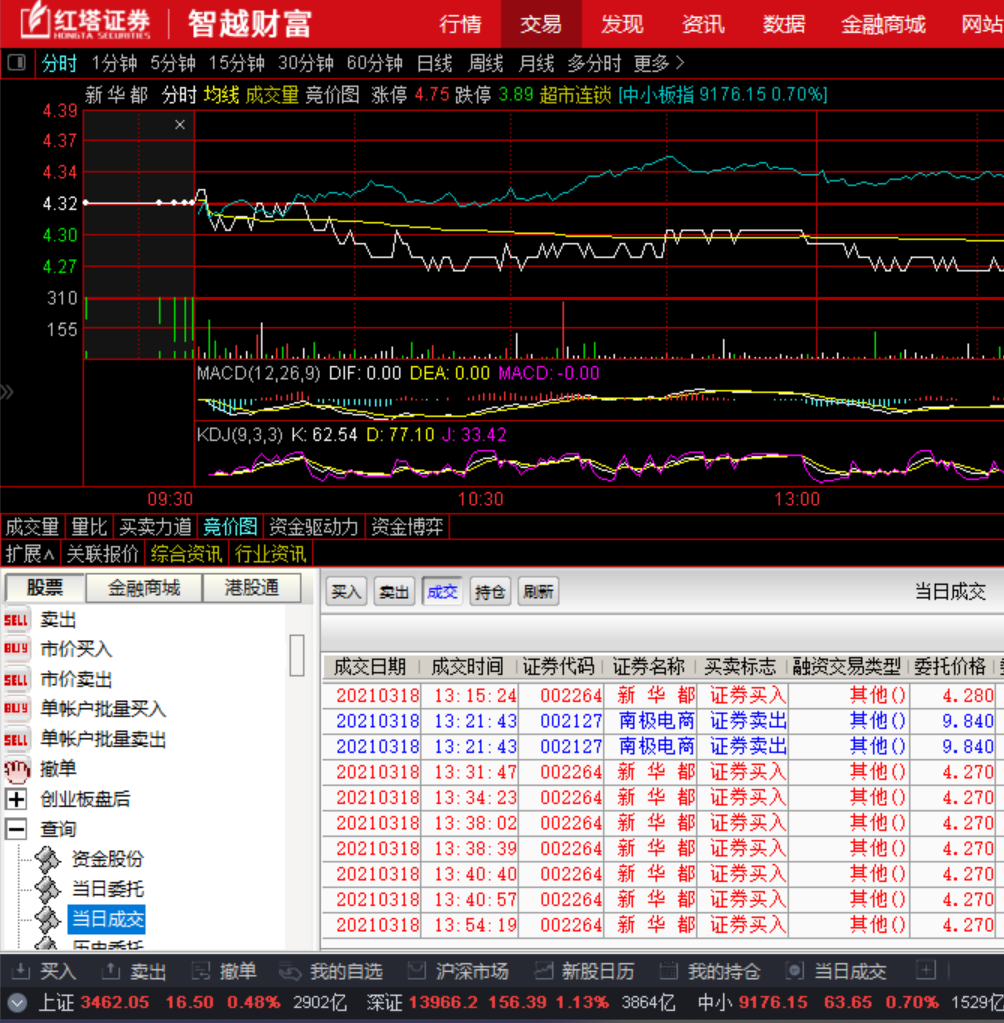Click the 买入 button above the table
Viewport: 1004px width, 1023px height.
346,592
